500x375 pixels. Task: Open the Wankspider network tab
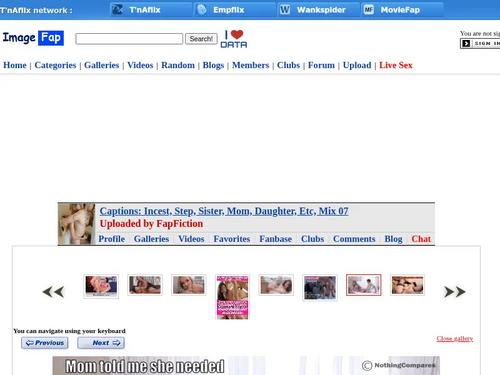click(319, 10)
